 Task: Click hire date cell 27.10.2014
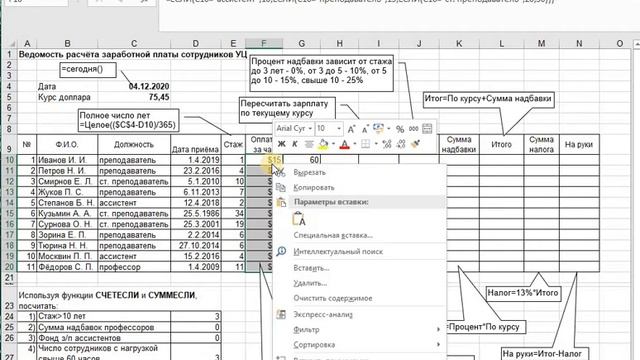pos(196,246)
